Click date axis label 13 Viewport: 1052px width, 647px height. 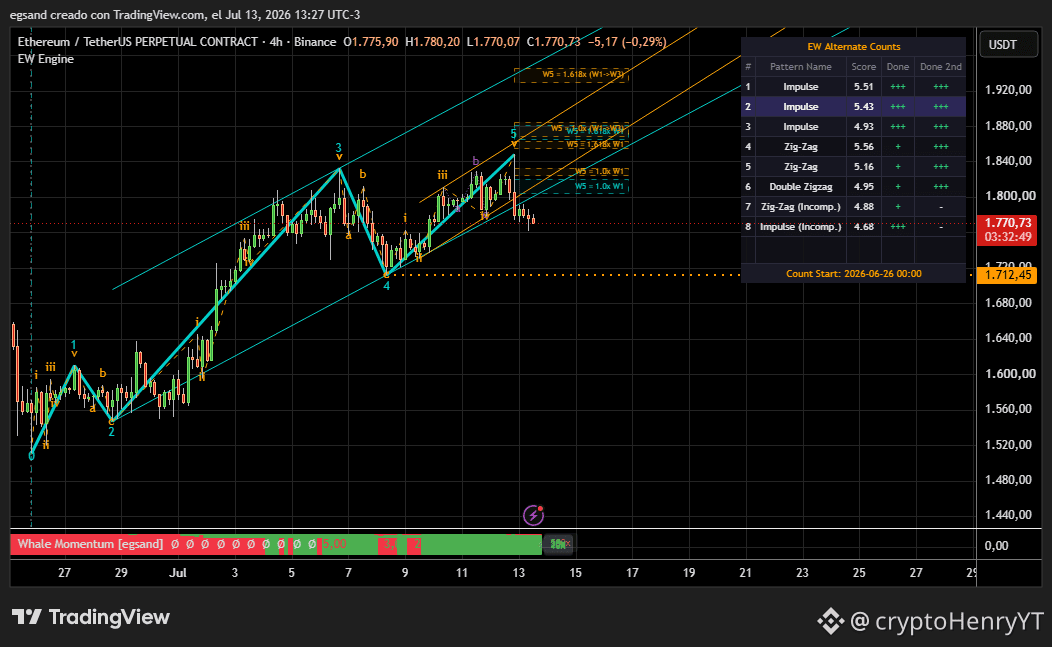tap(519, 573)
